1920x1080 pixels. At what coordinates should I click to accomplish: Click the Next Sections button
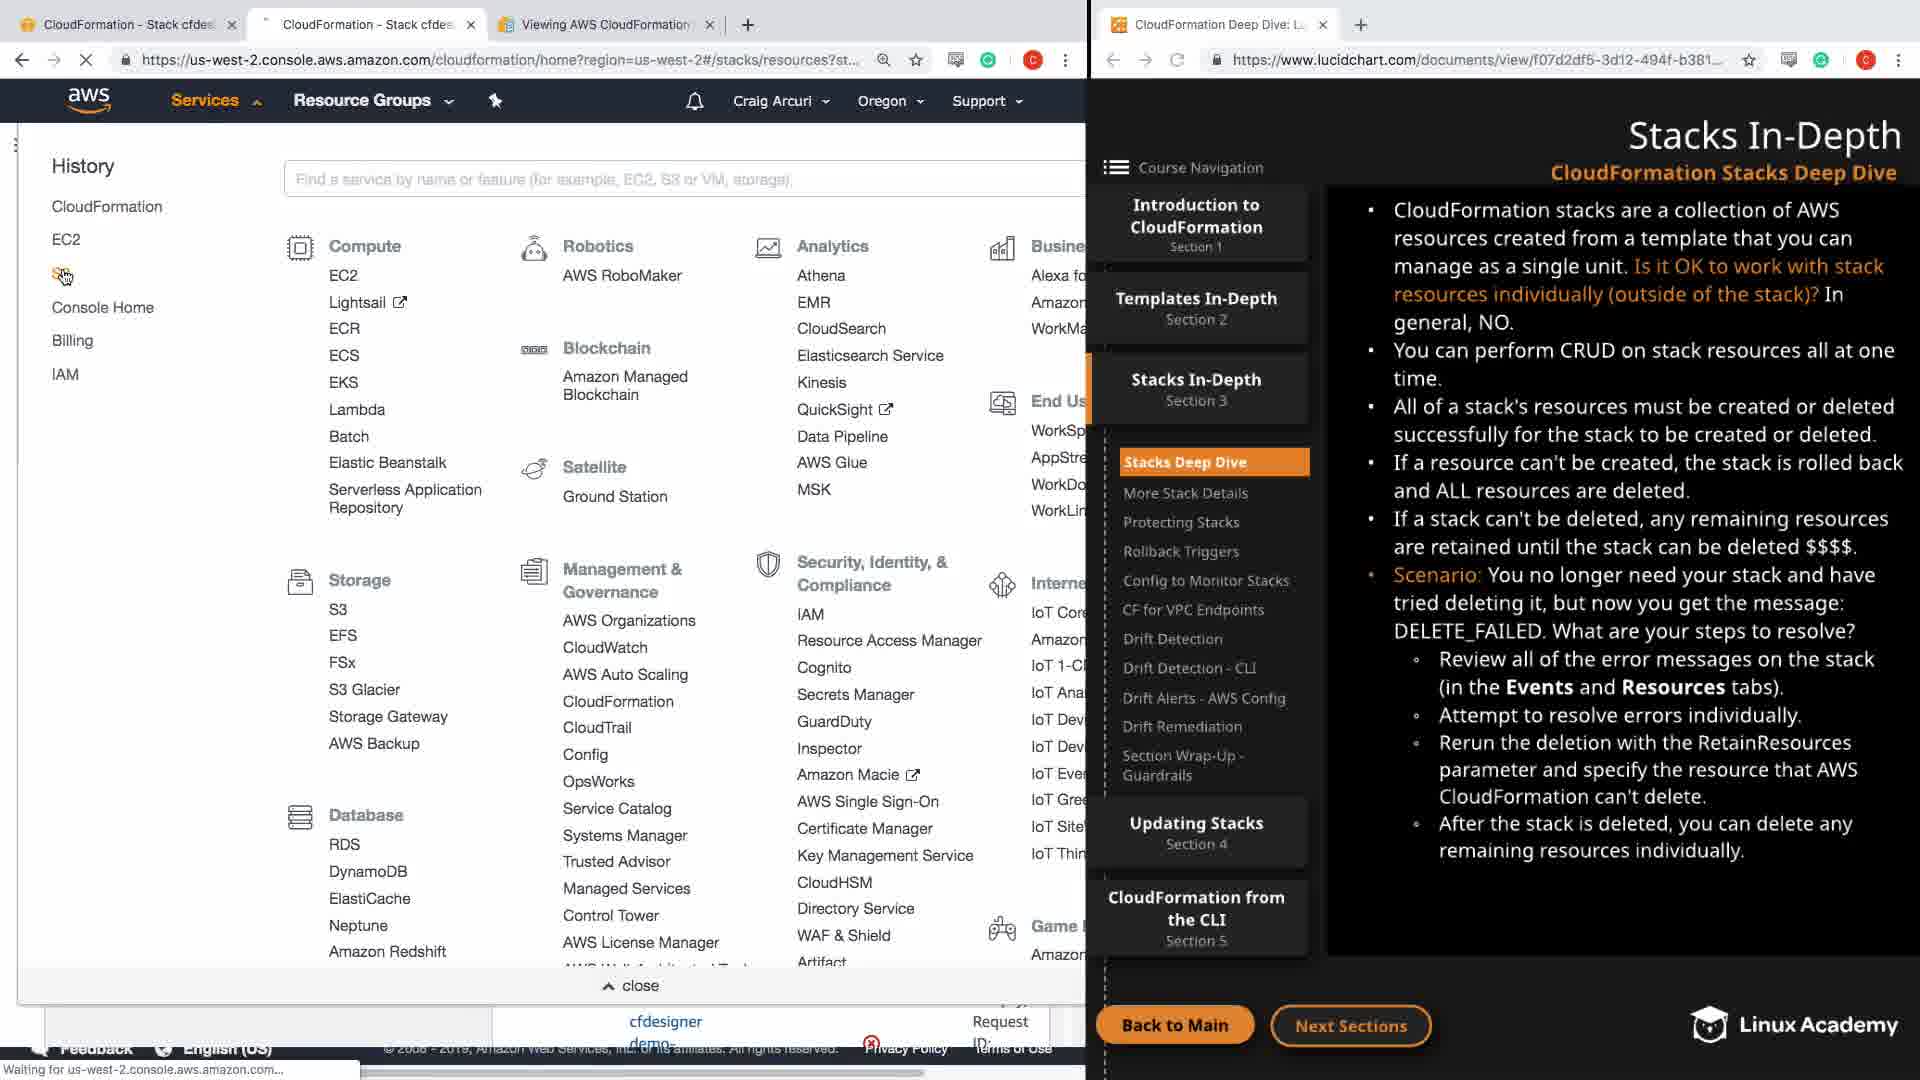click(x=1350, y=1025)
